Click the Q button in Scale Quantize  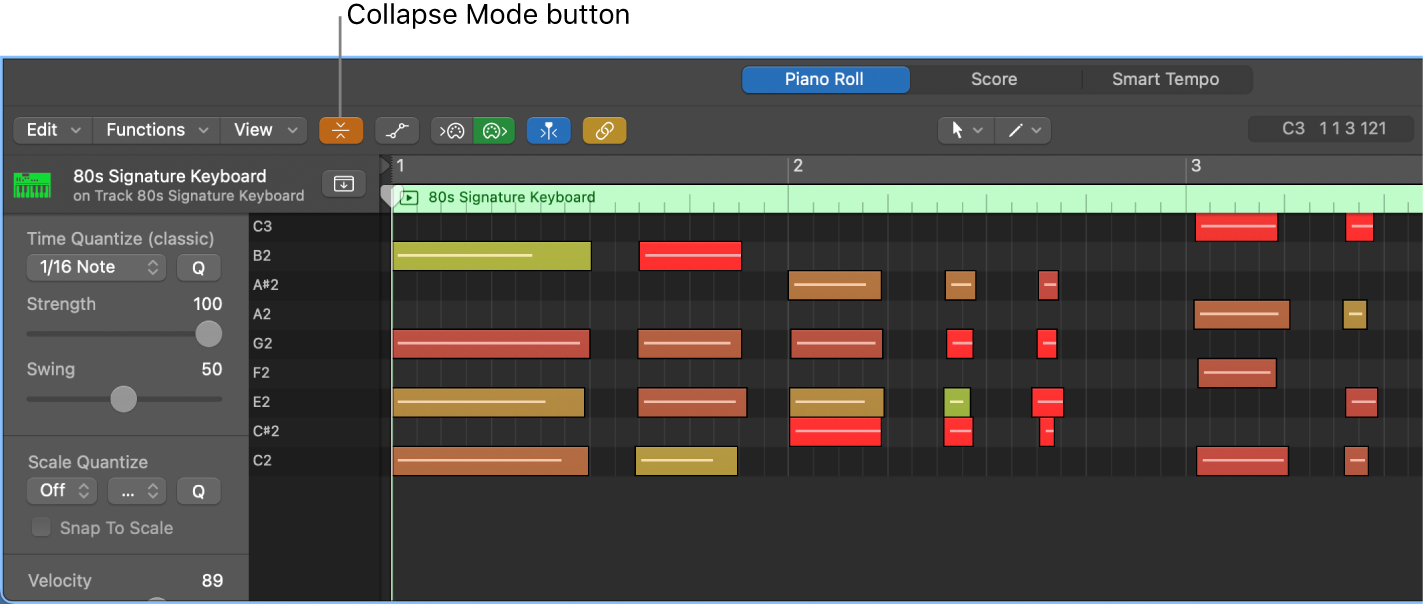tap(198, 491)
